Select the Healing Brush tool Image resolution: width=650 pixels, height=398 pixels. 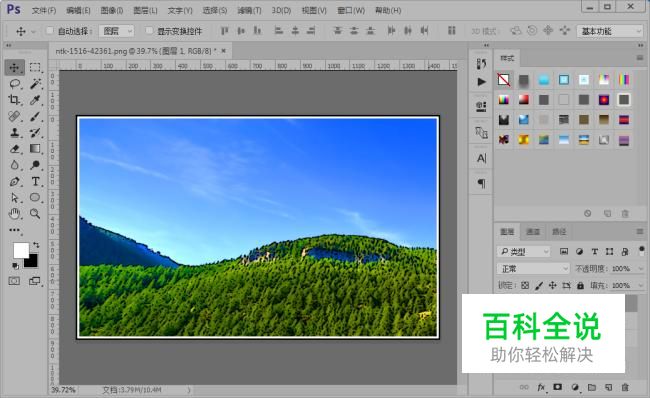pos(15,116)
